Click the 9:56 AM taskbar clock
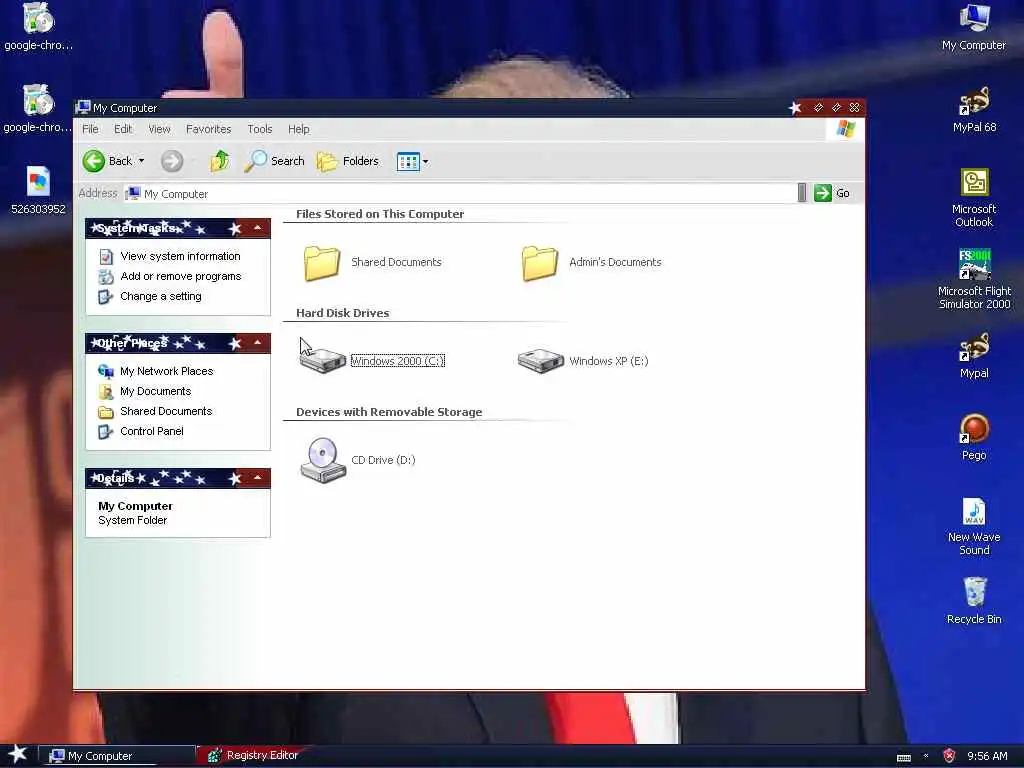This screenshot has height=768, width=1024. (987, 756)
